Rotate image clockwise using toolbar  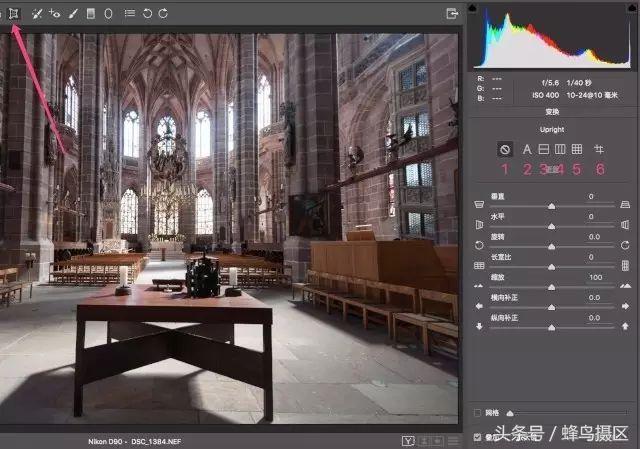tap(163, 13)
